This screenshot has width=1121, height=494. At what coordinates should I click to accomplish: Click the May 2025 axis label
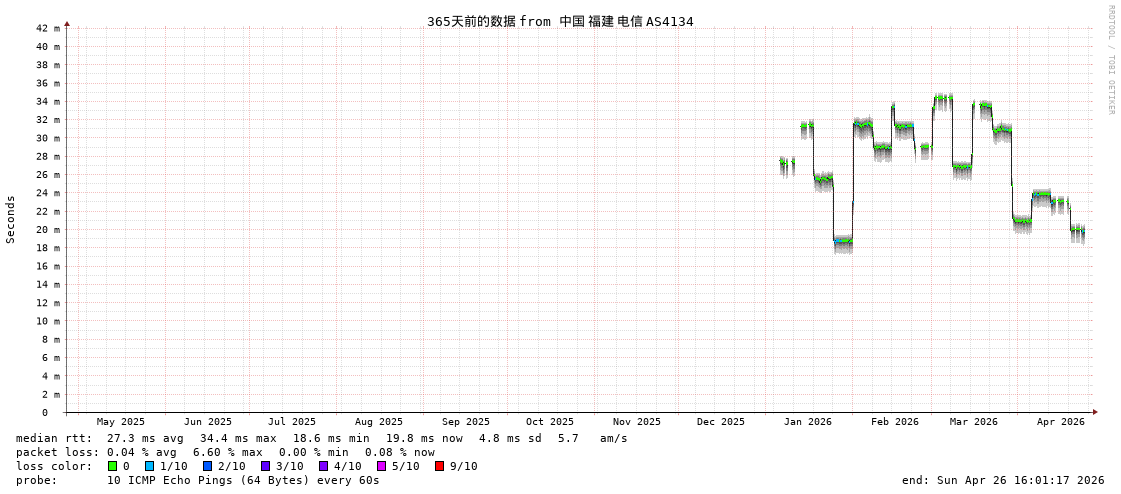click(x=120, y=422)
